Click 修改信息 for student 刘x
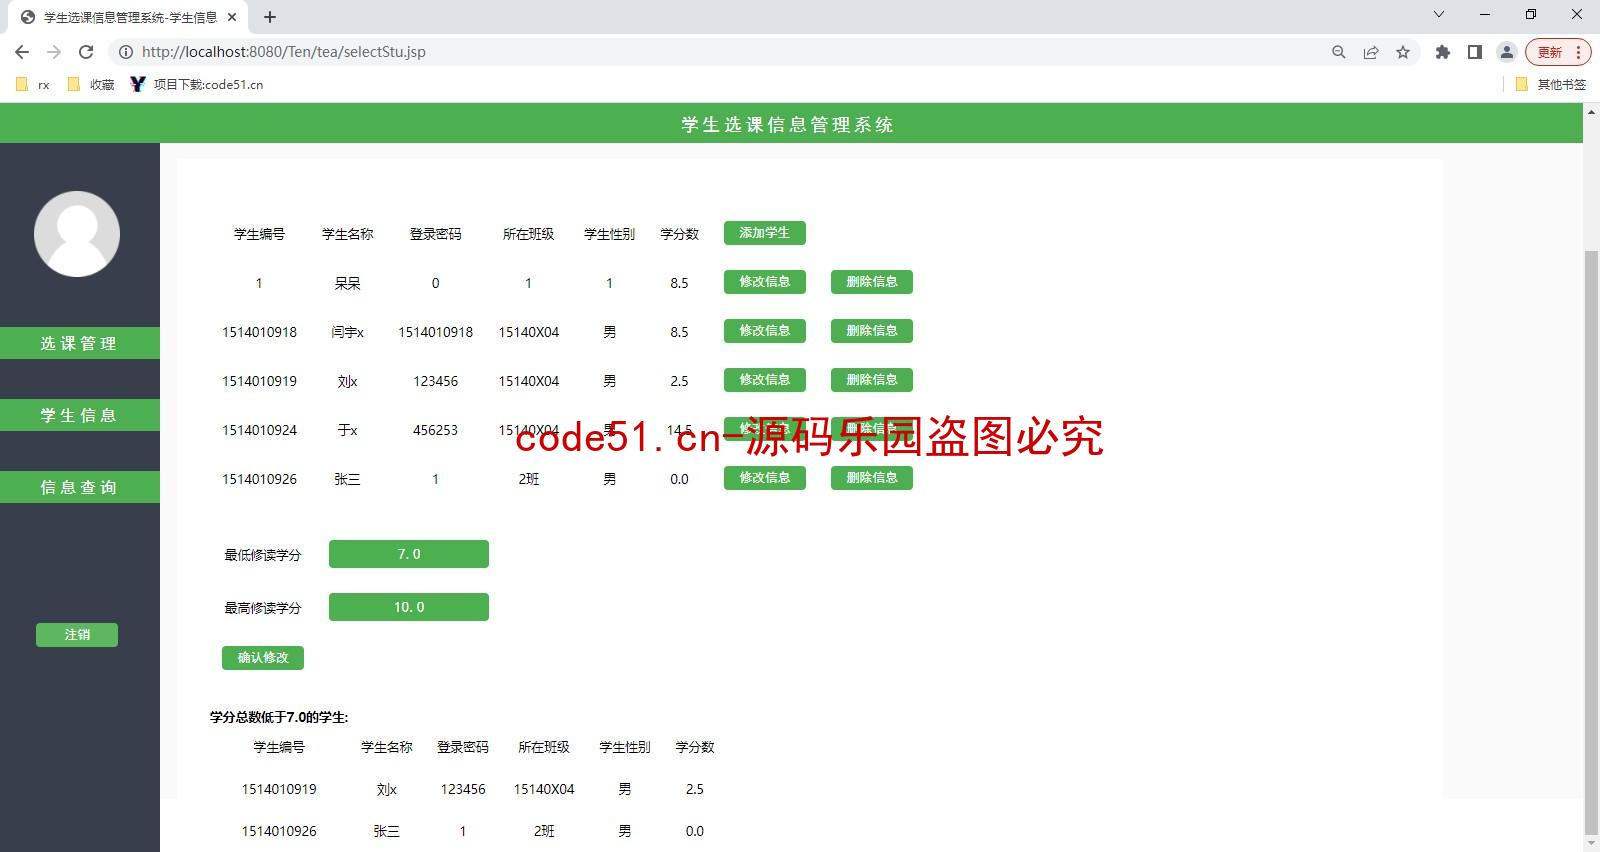The width and height of the screenshot is (1600, 852). pyautogui.click(x=765, y=380)
